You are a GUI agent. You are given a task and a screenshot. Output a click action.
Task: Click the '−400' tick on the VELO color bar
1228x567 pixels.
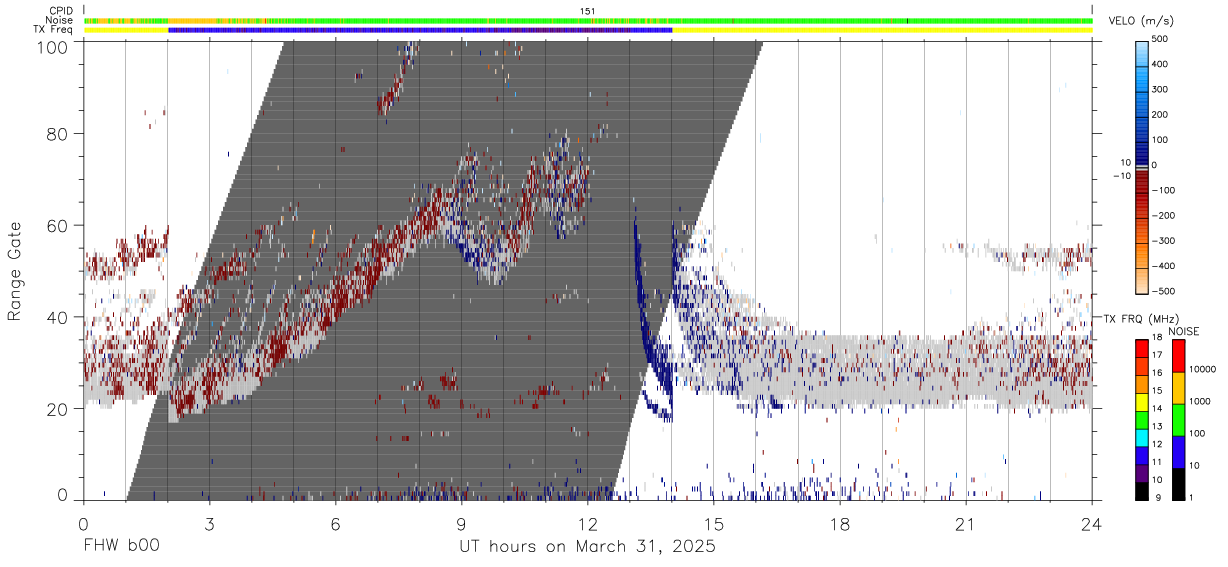(1161, 266)
